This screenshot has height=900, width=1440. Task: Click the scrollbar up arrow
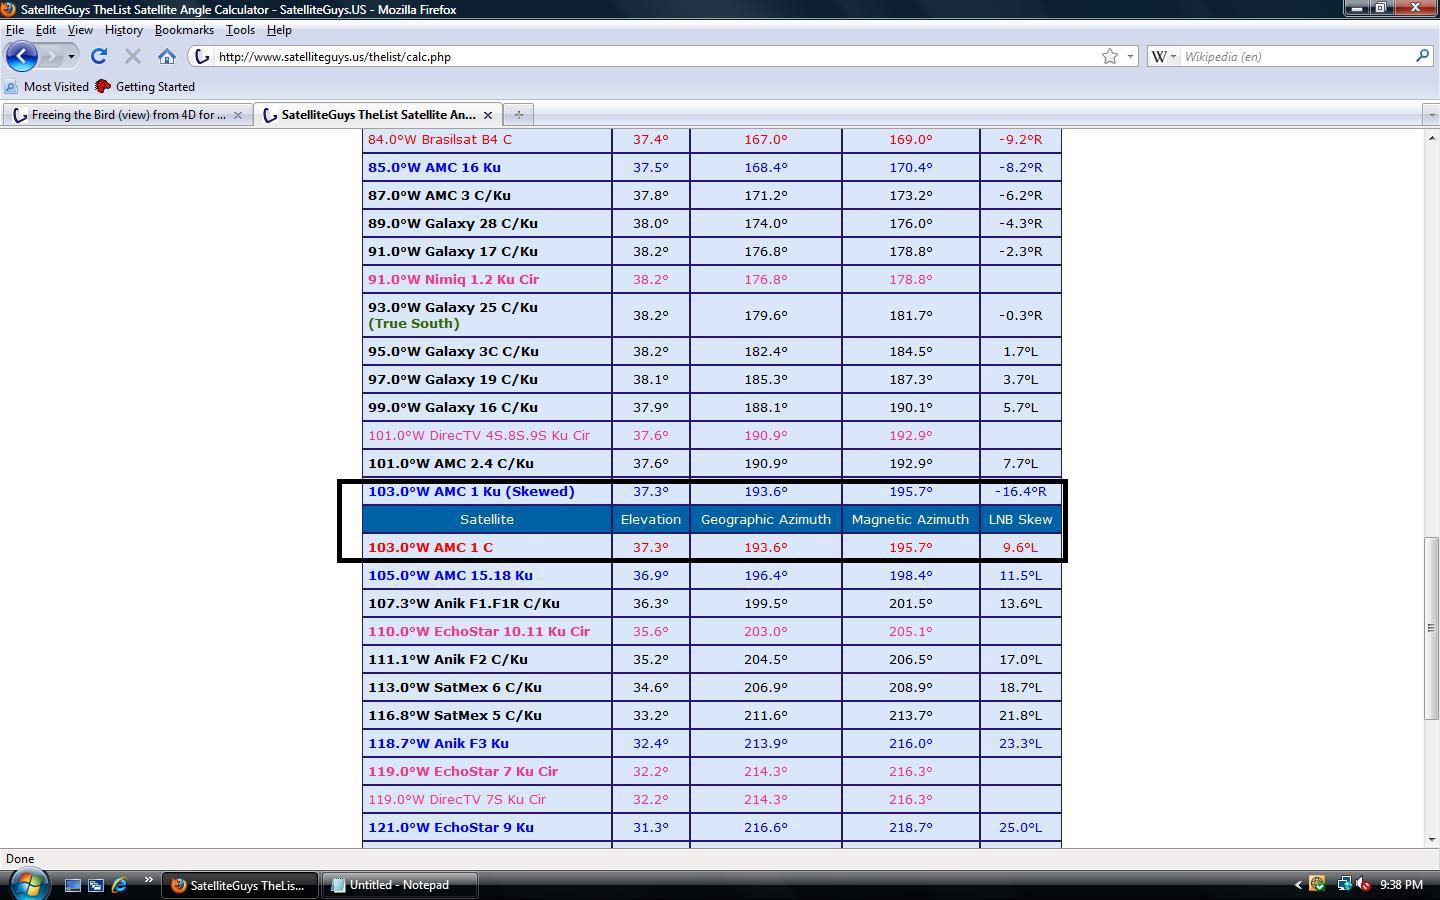1431,138
